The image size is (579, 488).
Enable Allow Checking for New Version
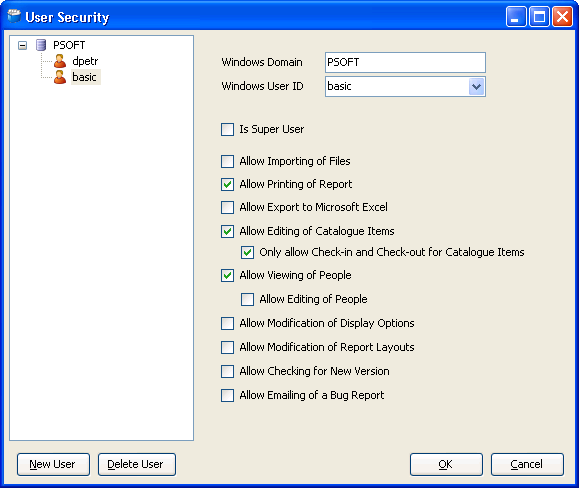pos(227,371)
